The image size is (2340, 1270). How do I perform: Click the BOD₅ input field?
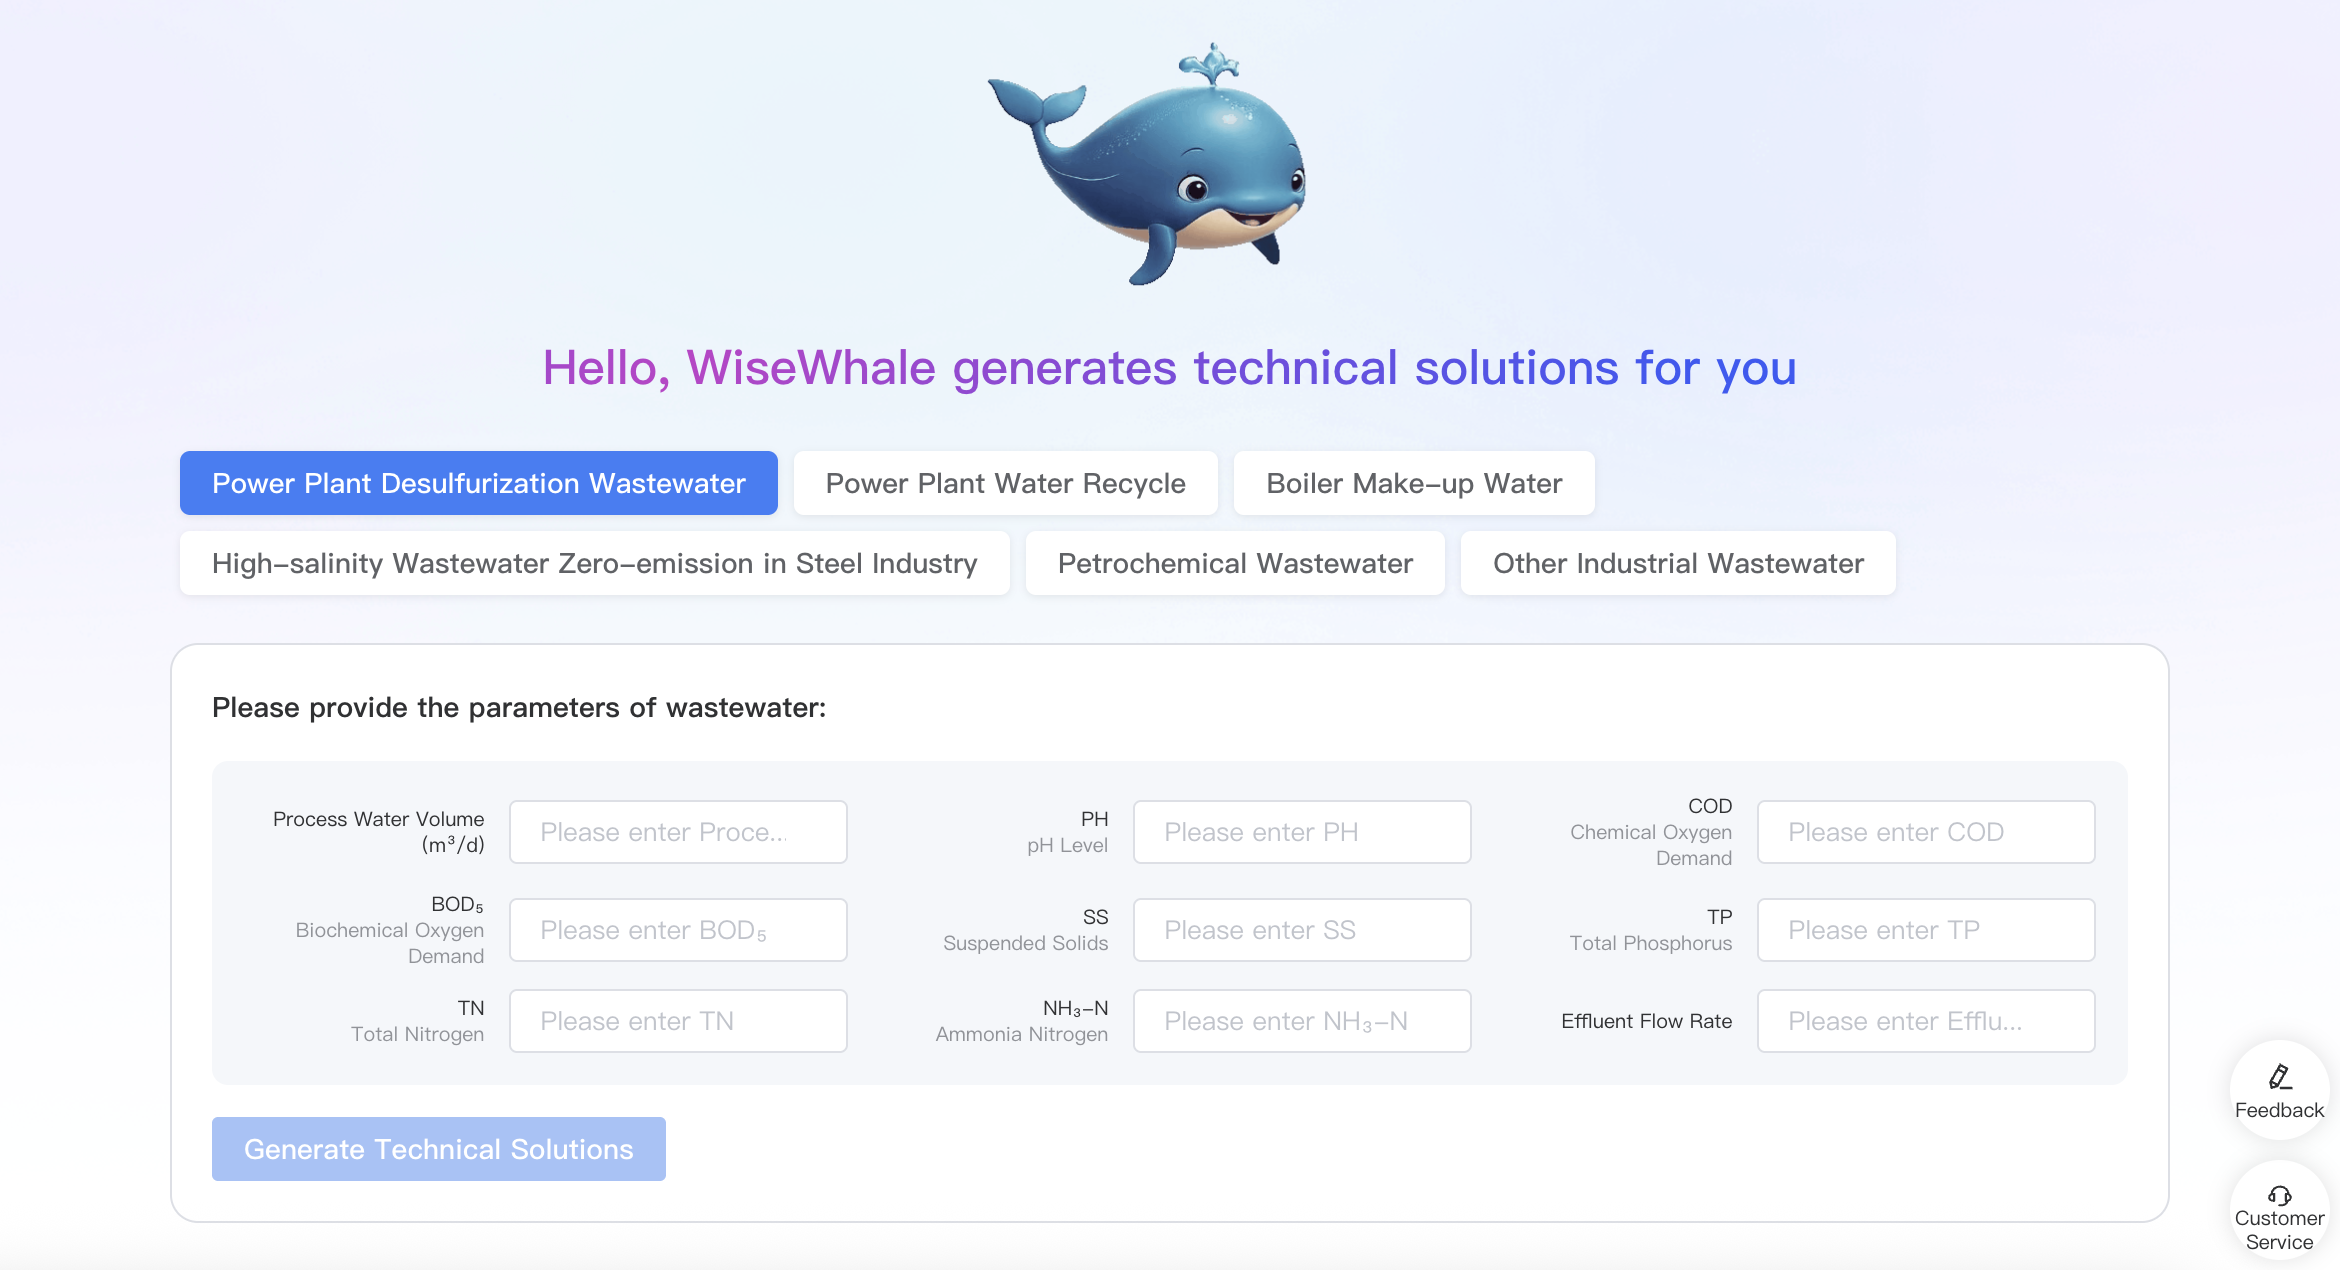click(x=678, y=930)
